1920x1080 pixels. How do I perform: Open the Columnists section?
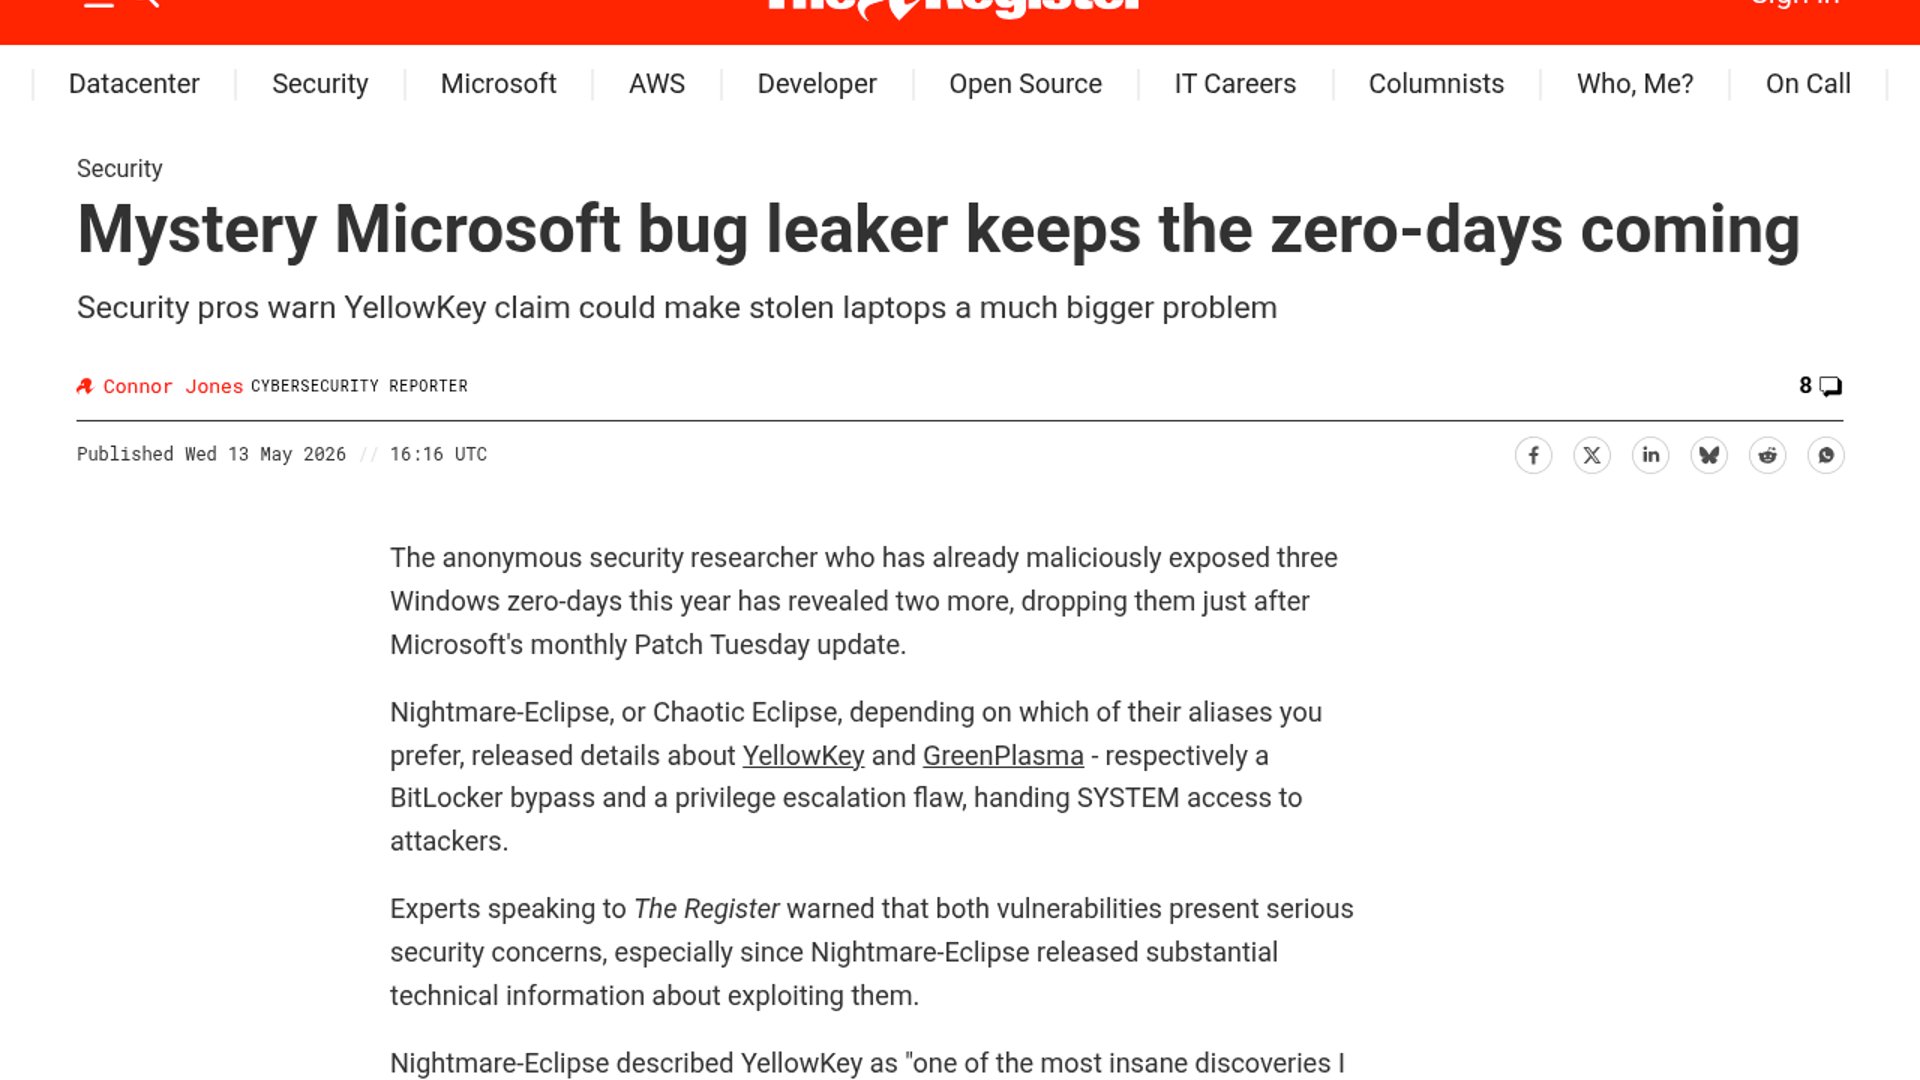point(1436,84)
